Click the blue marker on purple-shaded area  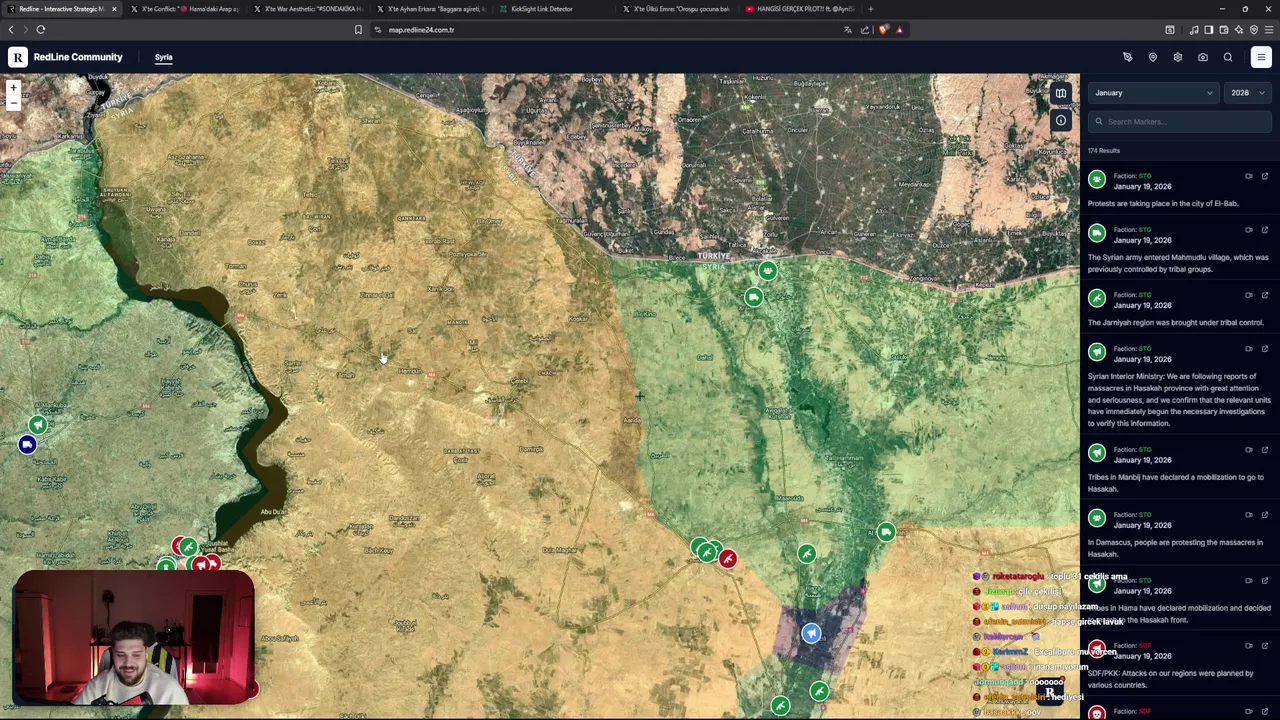click(x=811, y=633)
